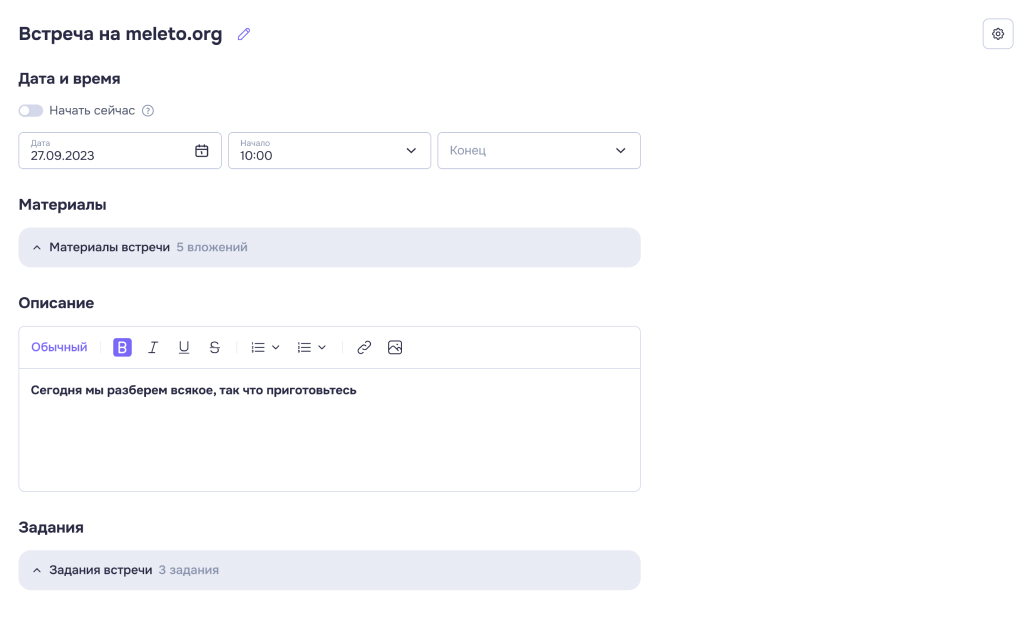The image size is (1032, 644).
Task: Open settings via the gear icon
Action: pos(998,34)
